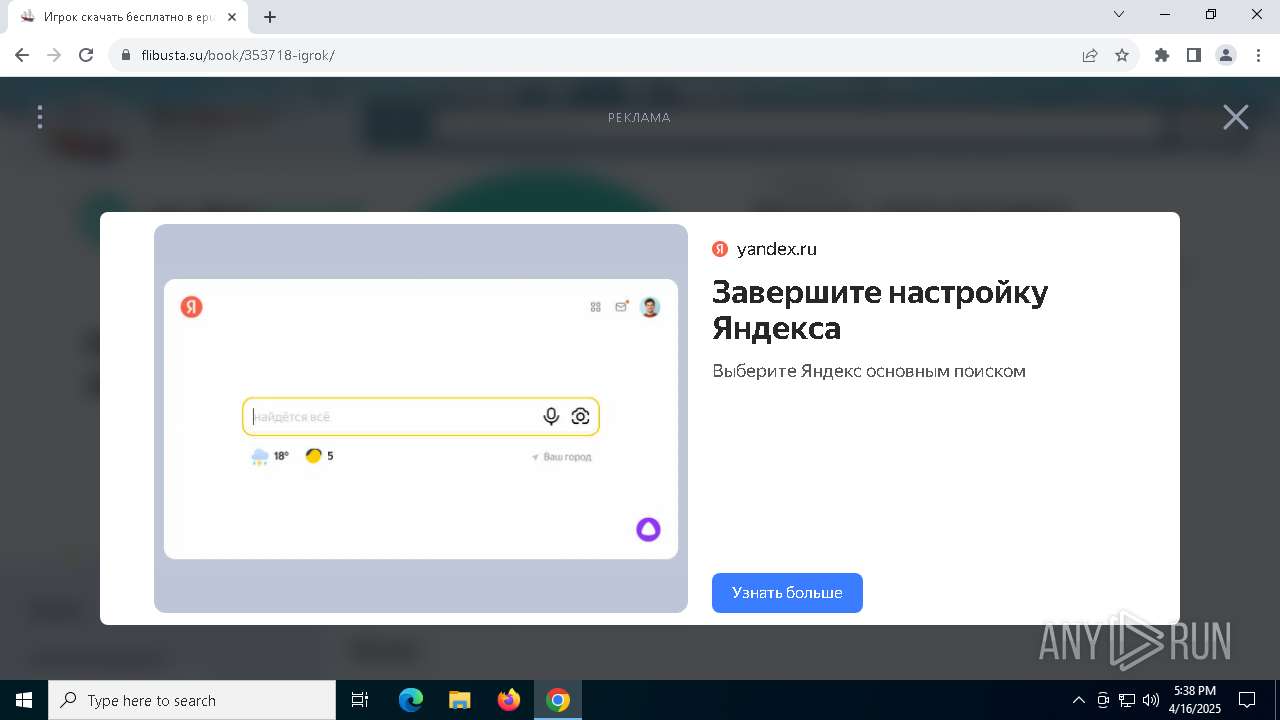Click "Ваш город" in the preview

click(561, 457)
